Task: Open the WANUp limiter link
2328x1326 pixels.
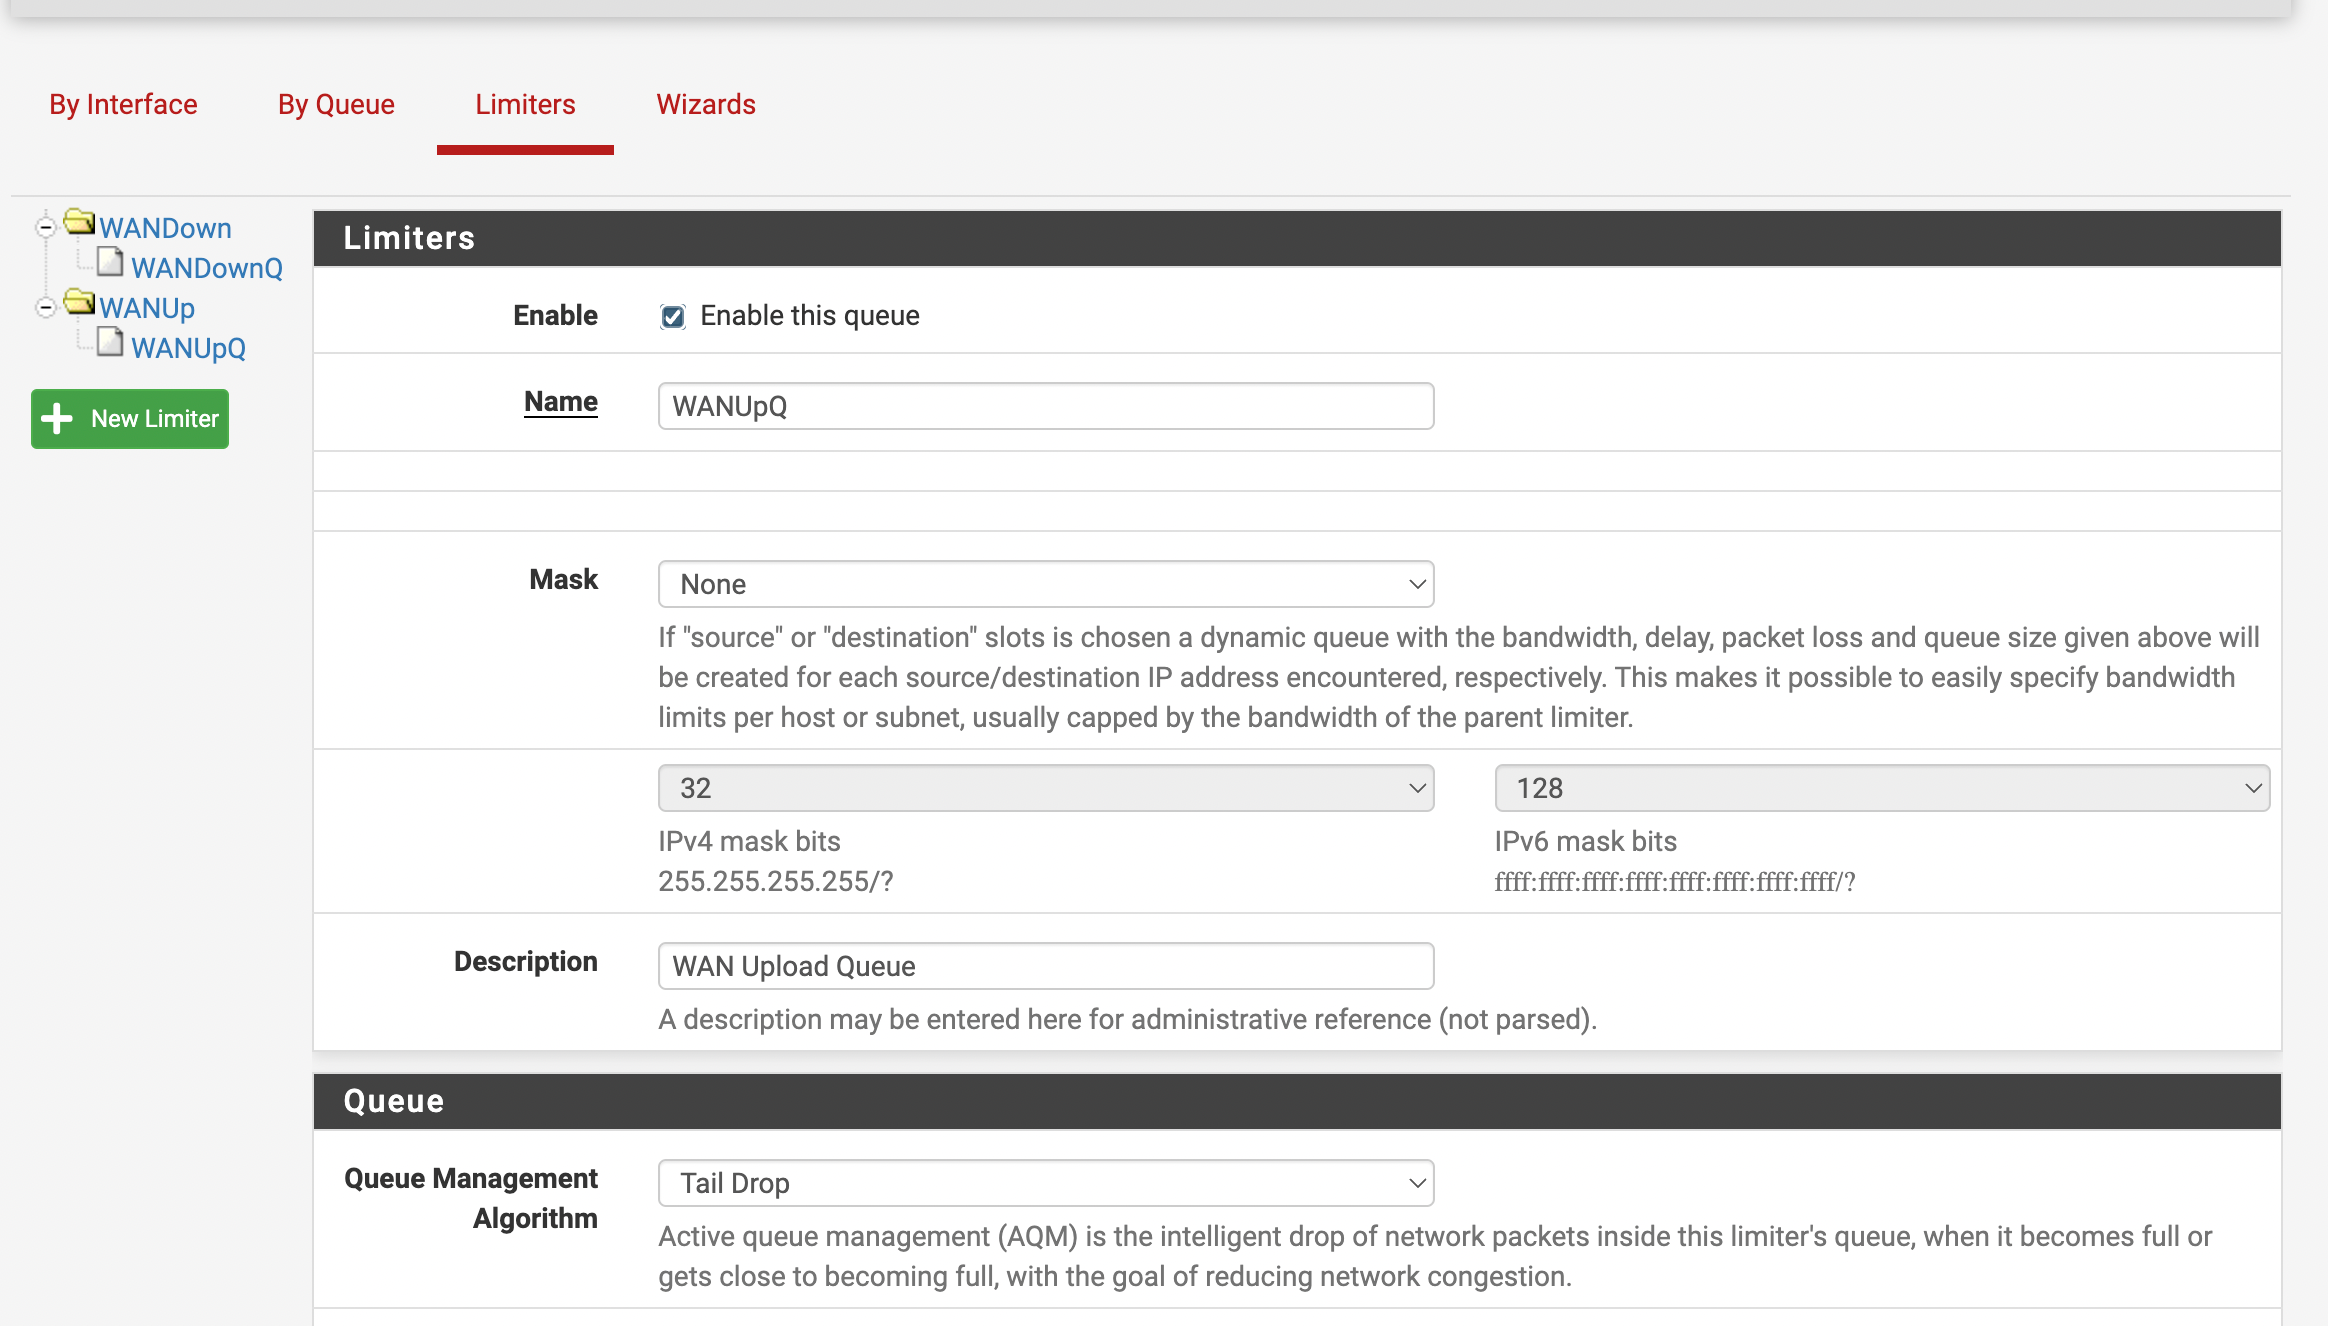Action: (x=147, y=308)
